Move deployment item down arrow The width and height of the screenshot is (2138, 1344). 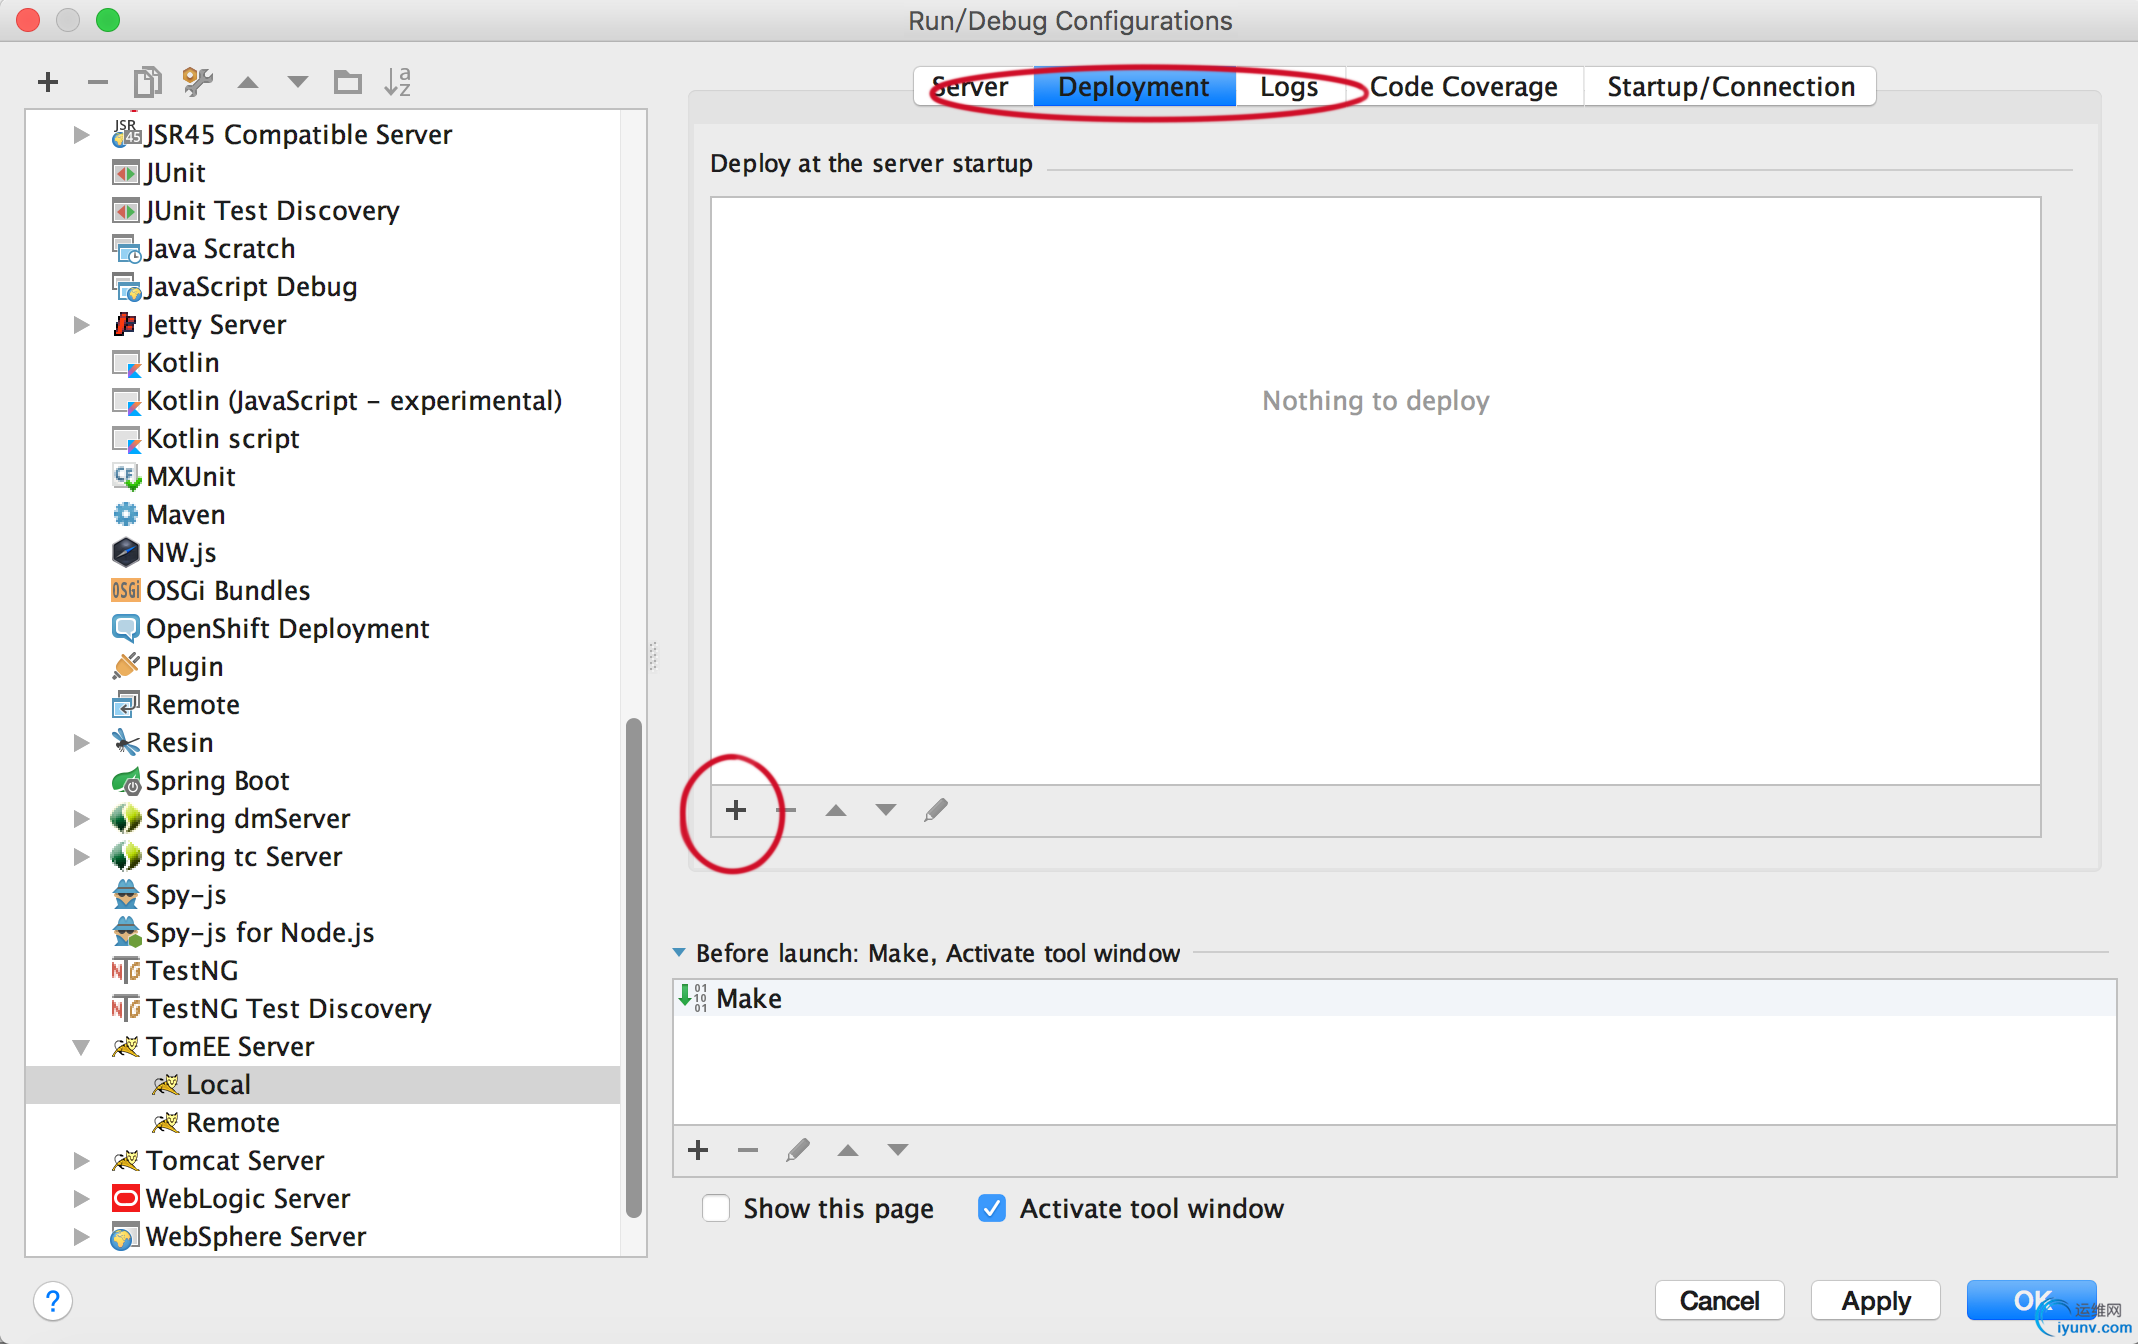click(886, 810)
